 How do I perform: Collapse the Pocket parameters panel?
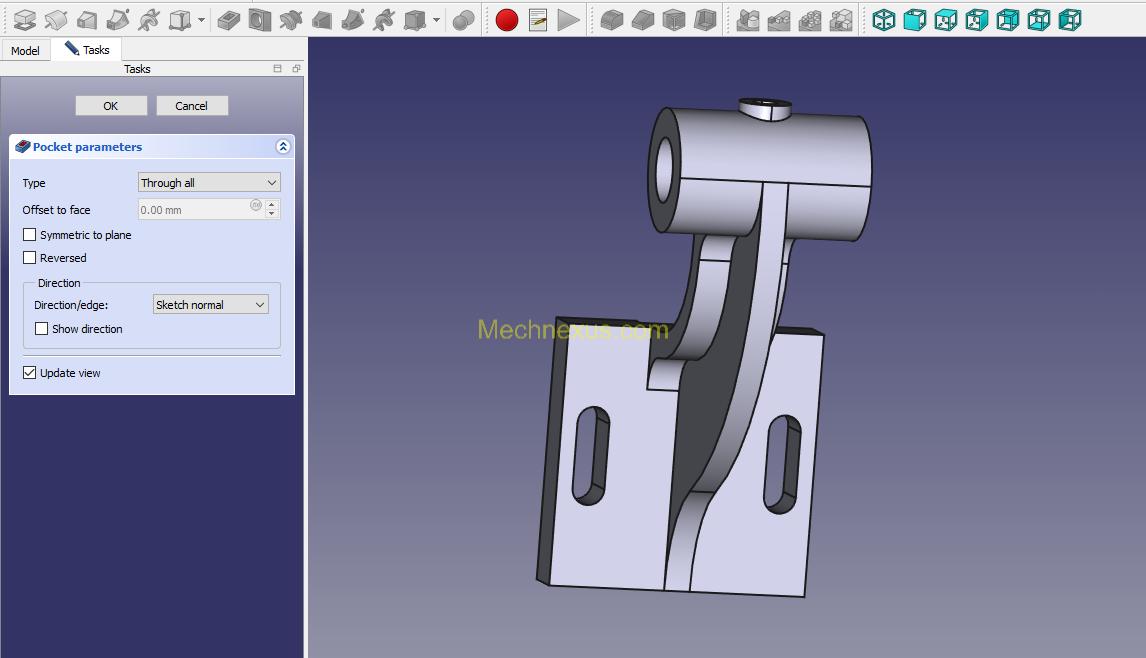click(283, 147)
